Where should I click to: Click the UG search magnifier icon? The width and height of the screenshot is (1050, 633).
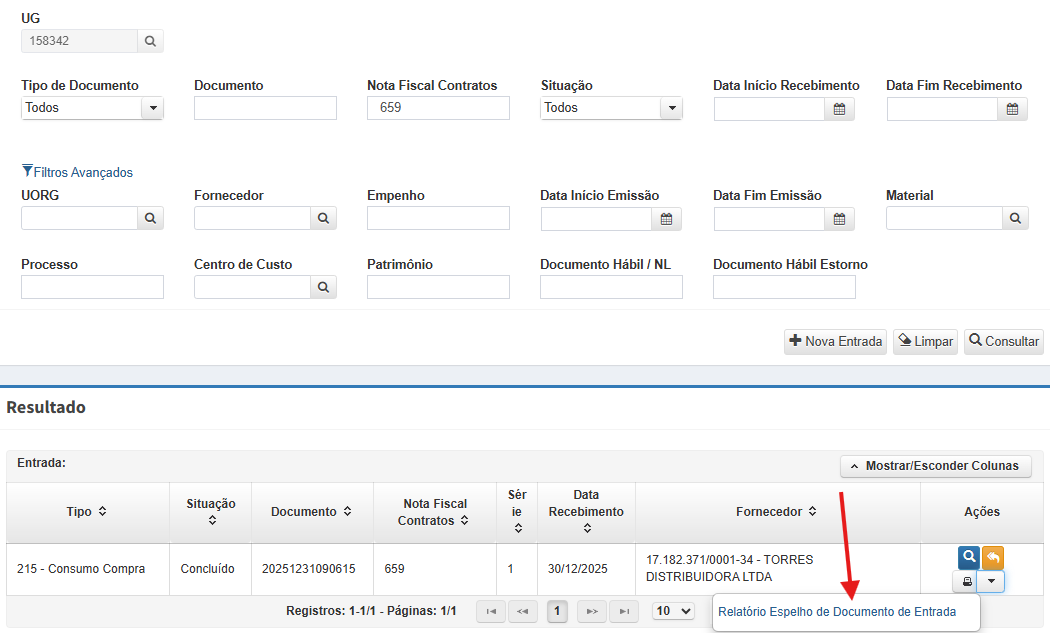coord(150,41)
